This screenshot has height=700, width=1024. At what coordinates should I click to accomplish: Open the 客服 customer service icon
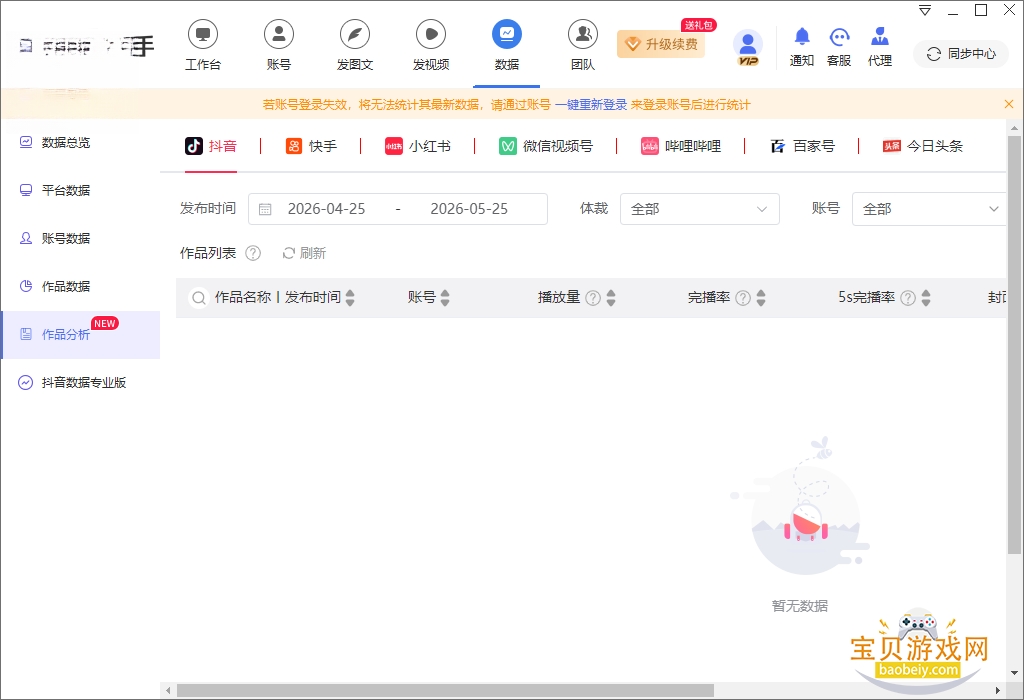click(x=839, y=47)
